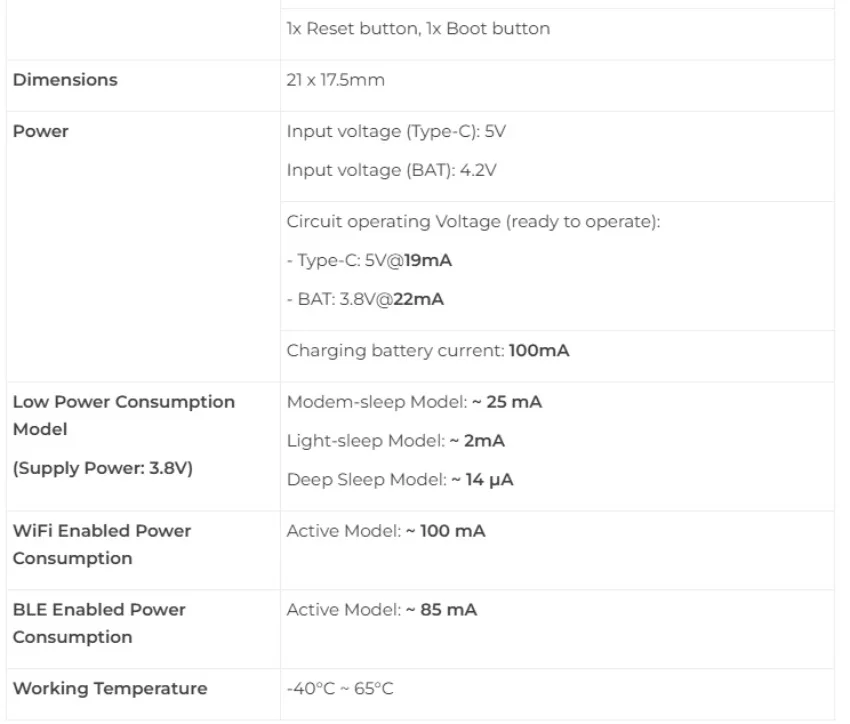The height and width of the screenshot is (724, 850).
Task: Click the Circuit operating Voltage line
Action: pyautogui.click(x=473, y=222)
